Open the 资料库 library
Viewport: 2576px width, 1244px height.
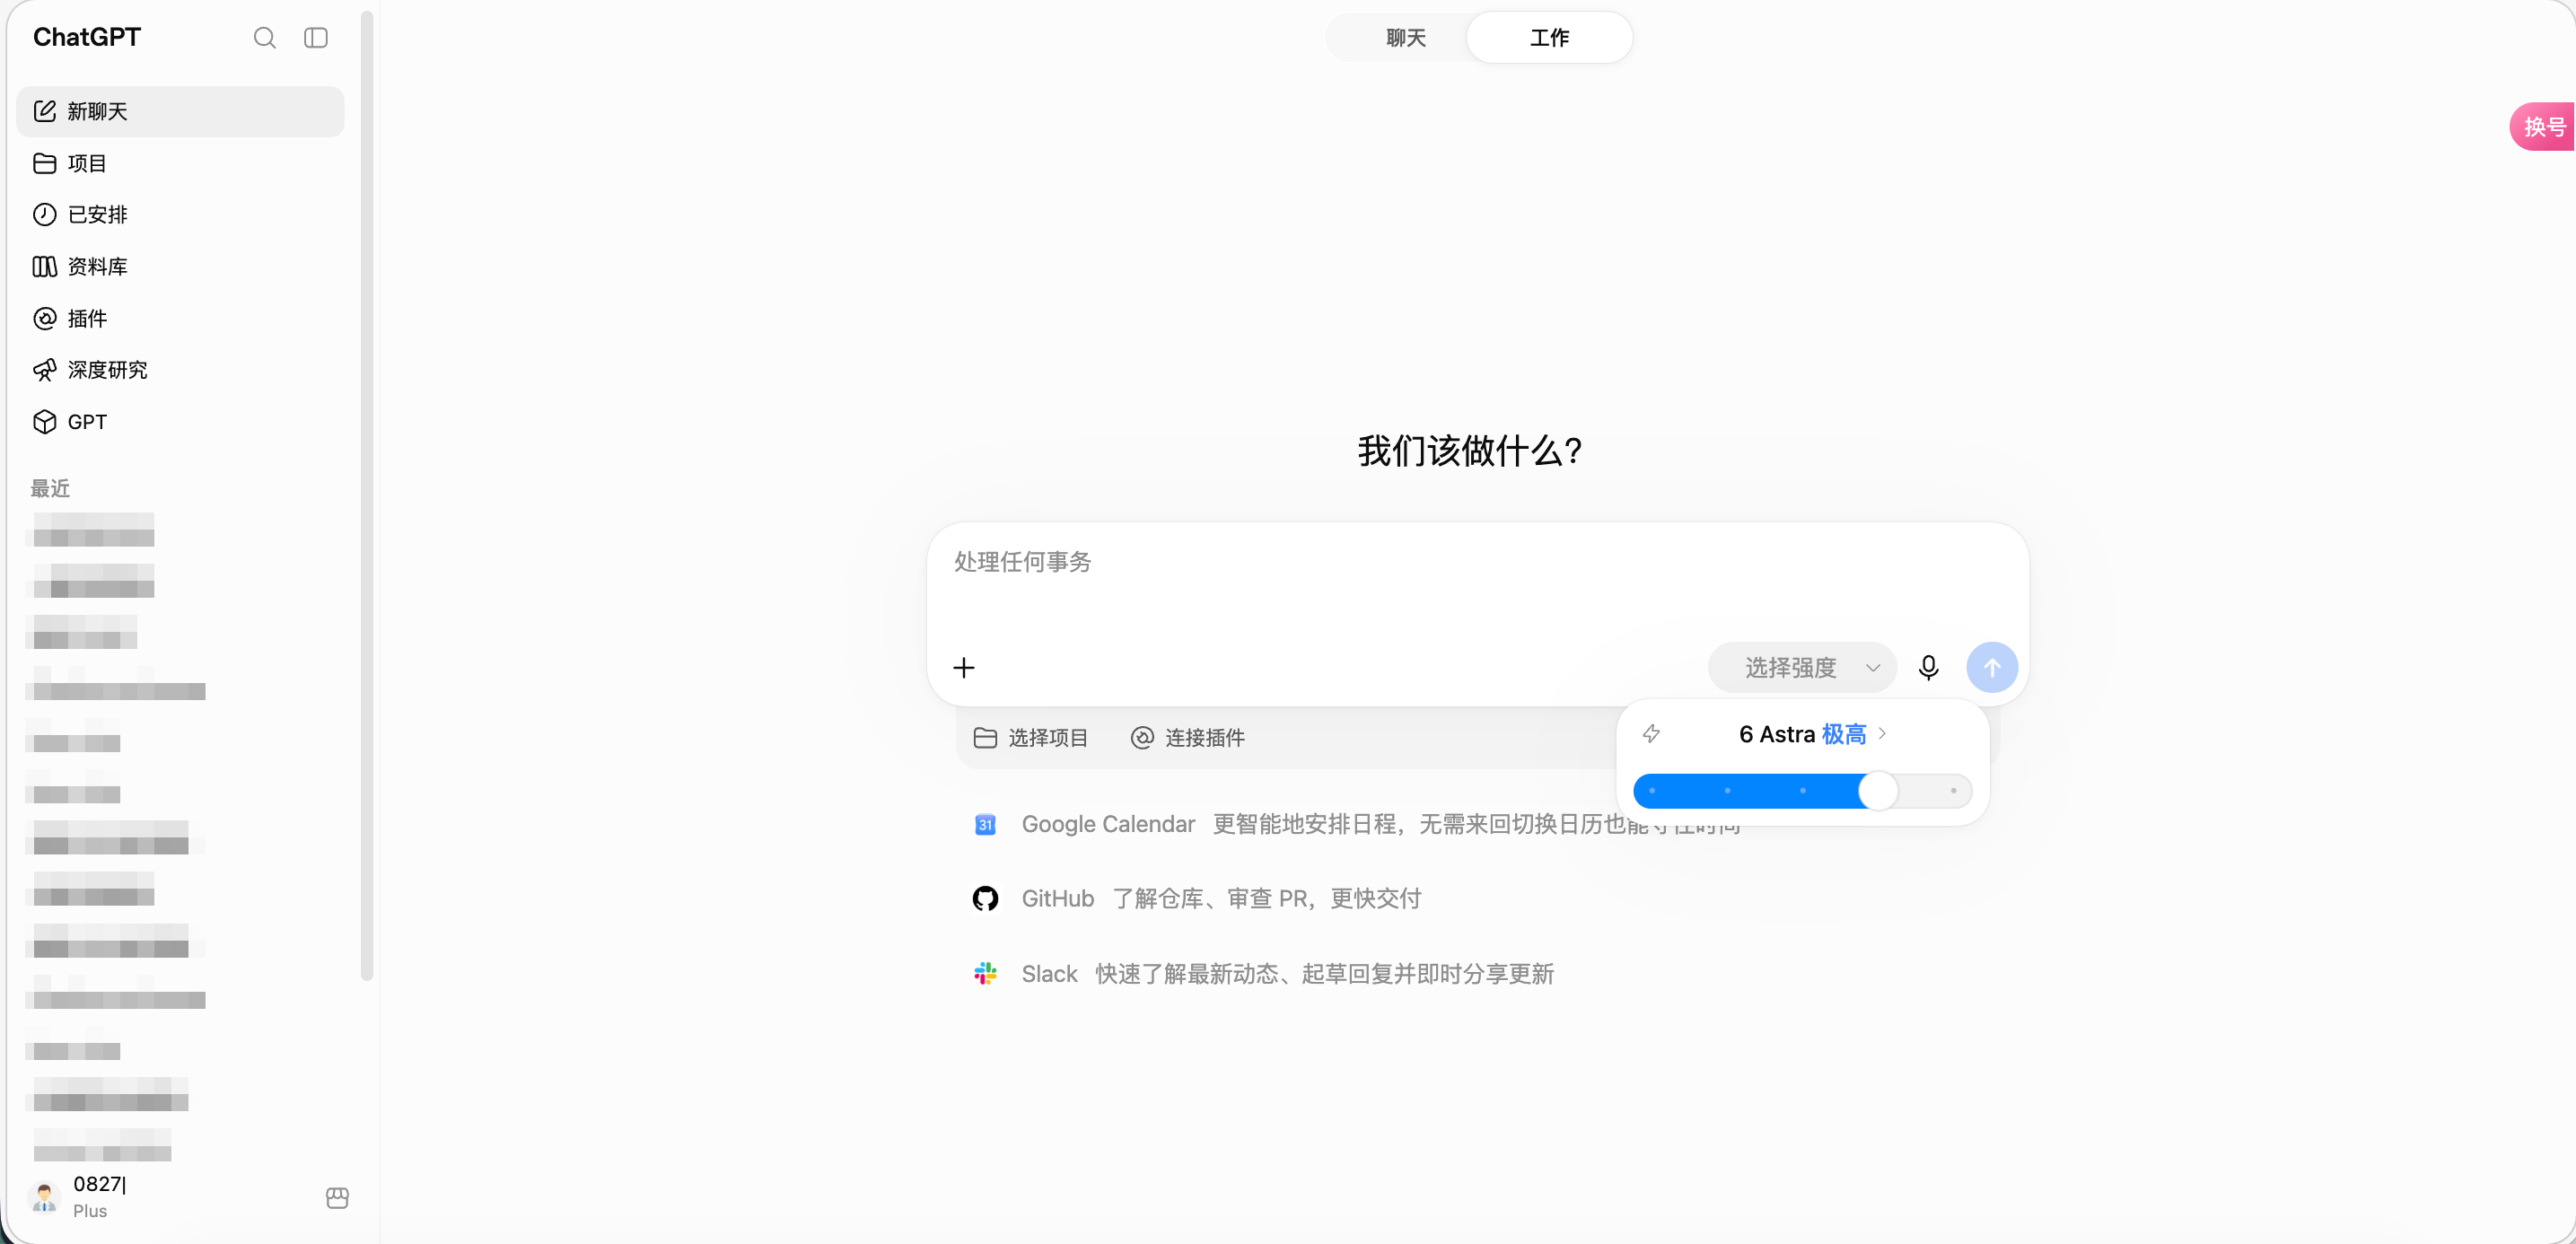180,266
